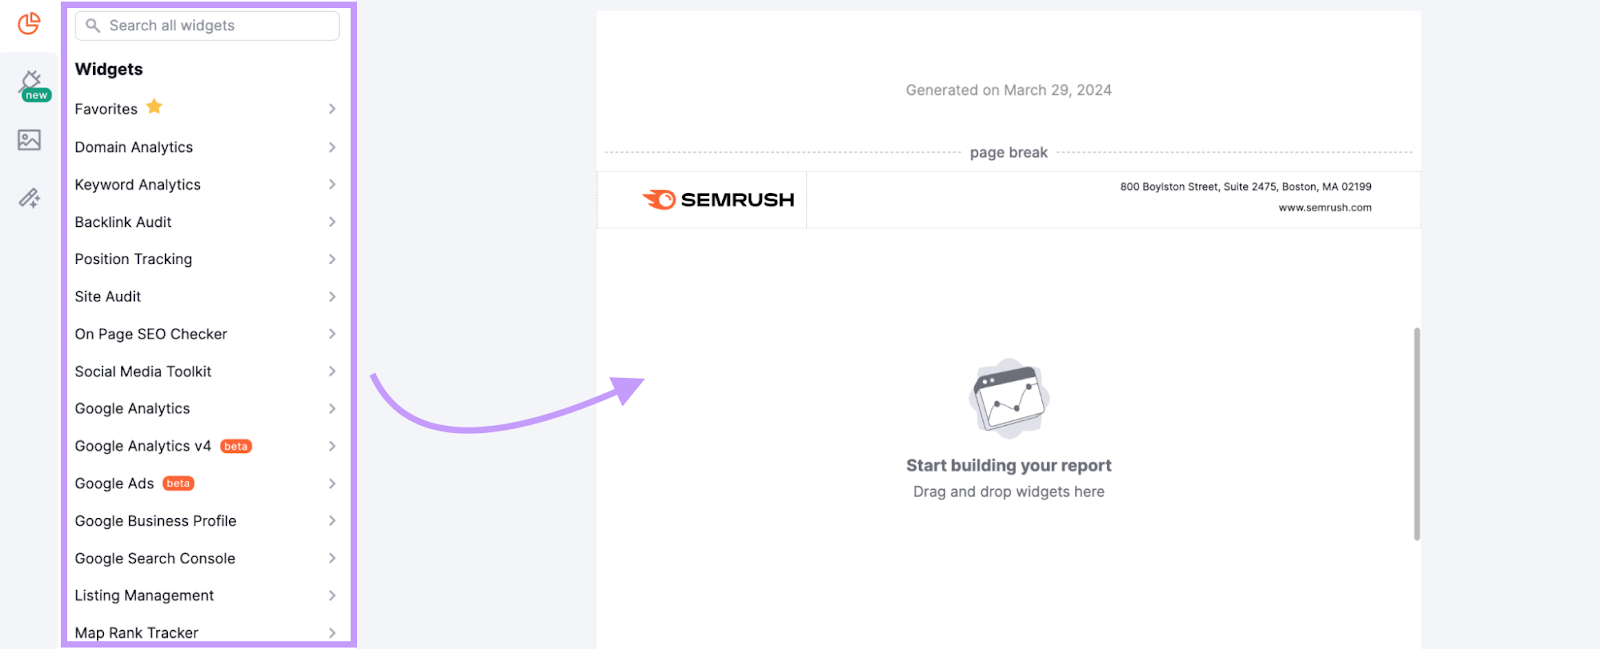Click the www.semrush.com link

pyautogui.click(x=1324, y=208)
